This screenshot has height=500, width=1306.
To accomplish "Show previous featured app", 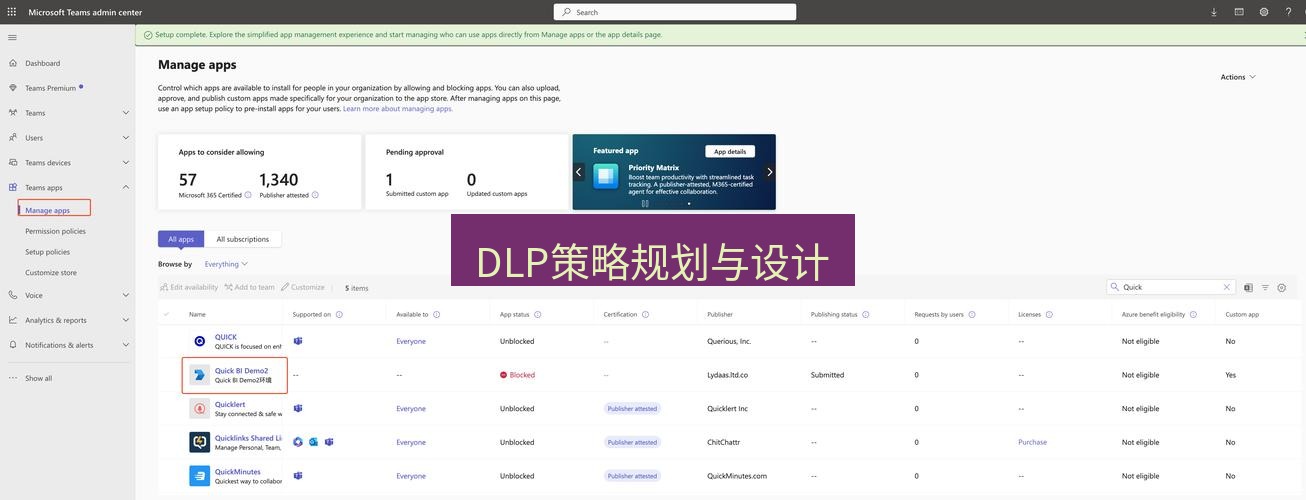I will point(578,172).
